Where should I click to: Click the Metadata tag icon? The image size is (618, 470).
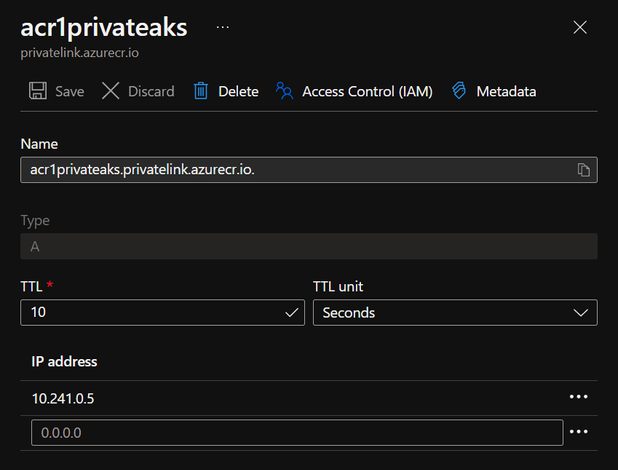pos(459,91)
